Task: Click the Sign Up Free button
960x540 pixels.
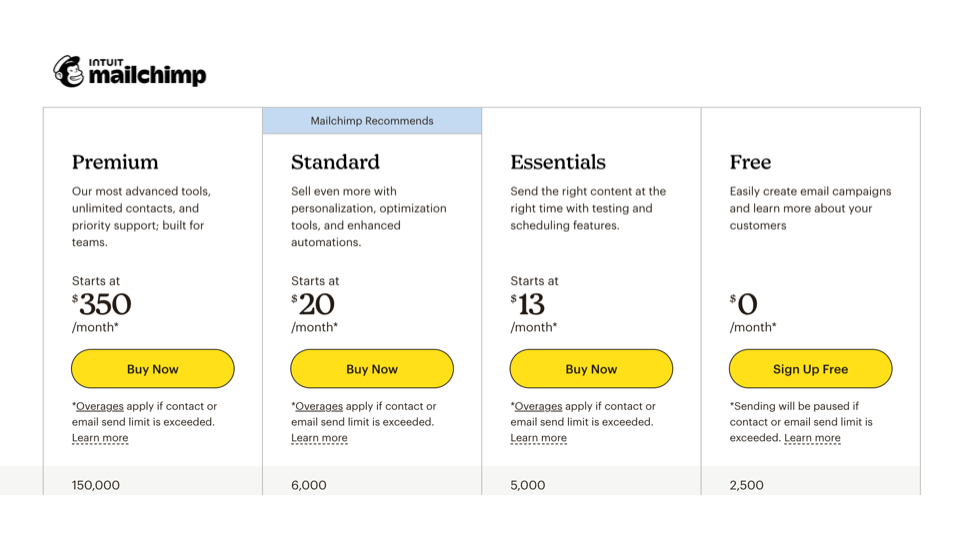Action: pos(810,369)
